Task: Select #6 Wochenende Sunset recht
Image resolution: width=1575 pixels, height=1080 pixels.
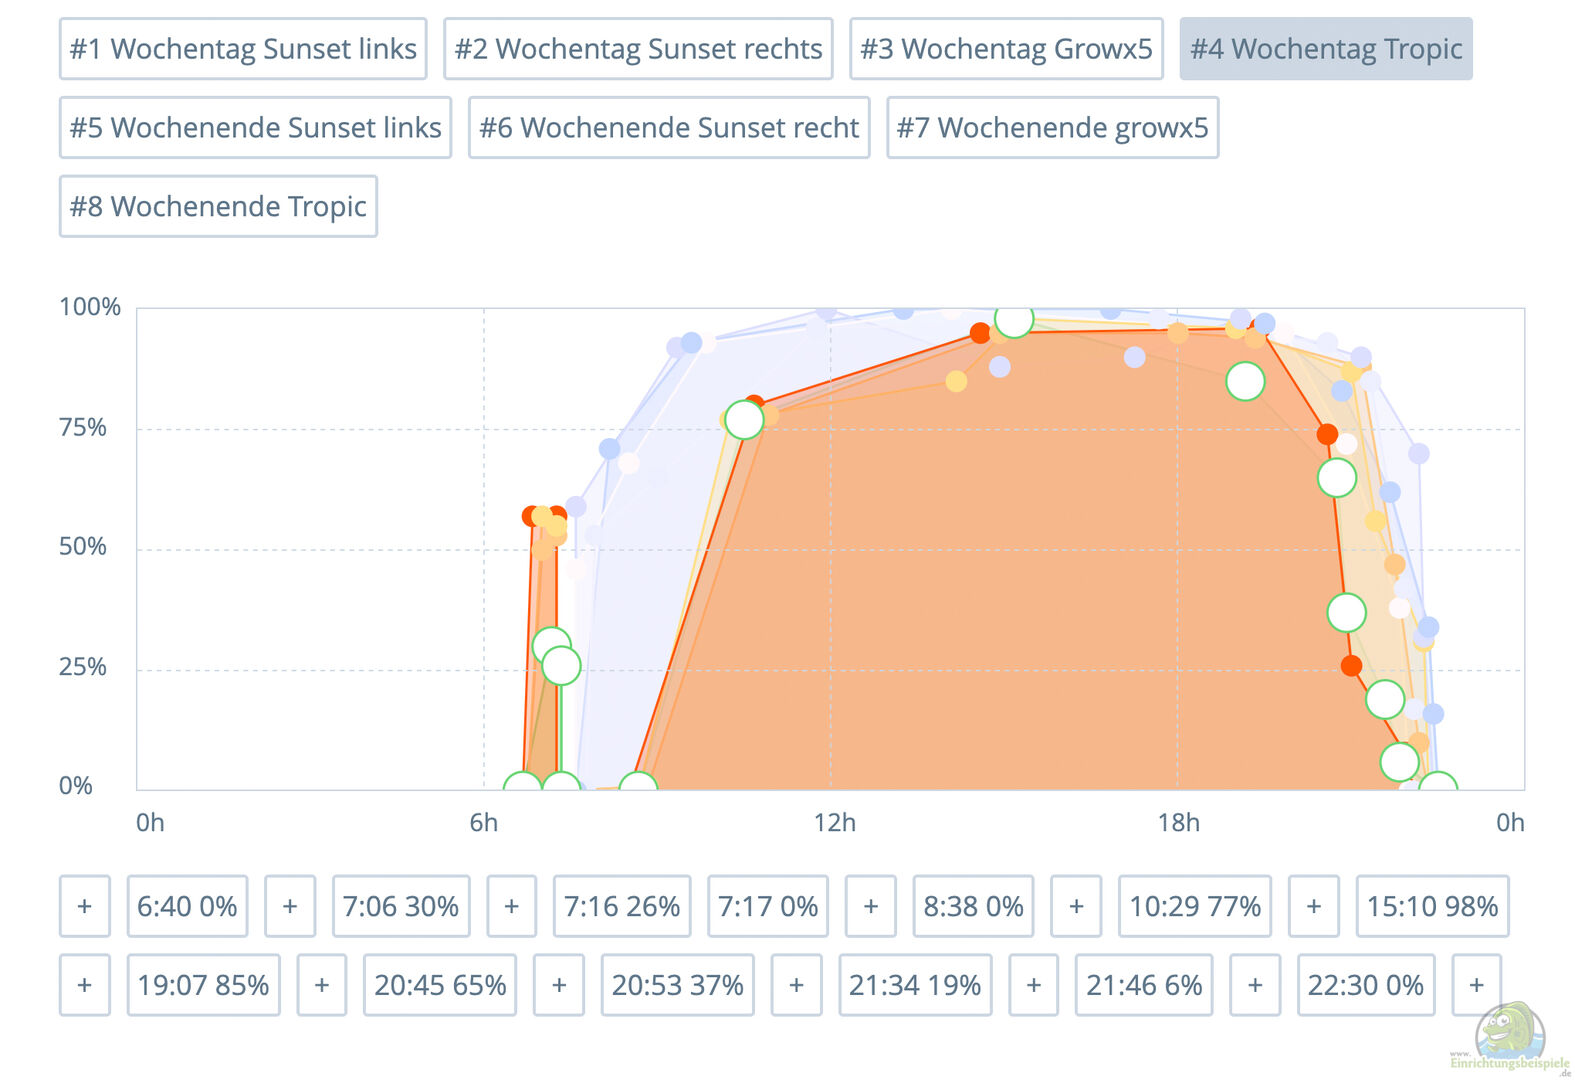Action: (669, 128)
